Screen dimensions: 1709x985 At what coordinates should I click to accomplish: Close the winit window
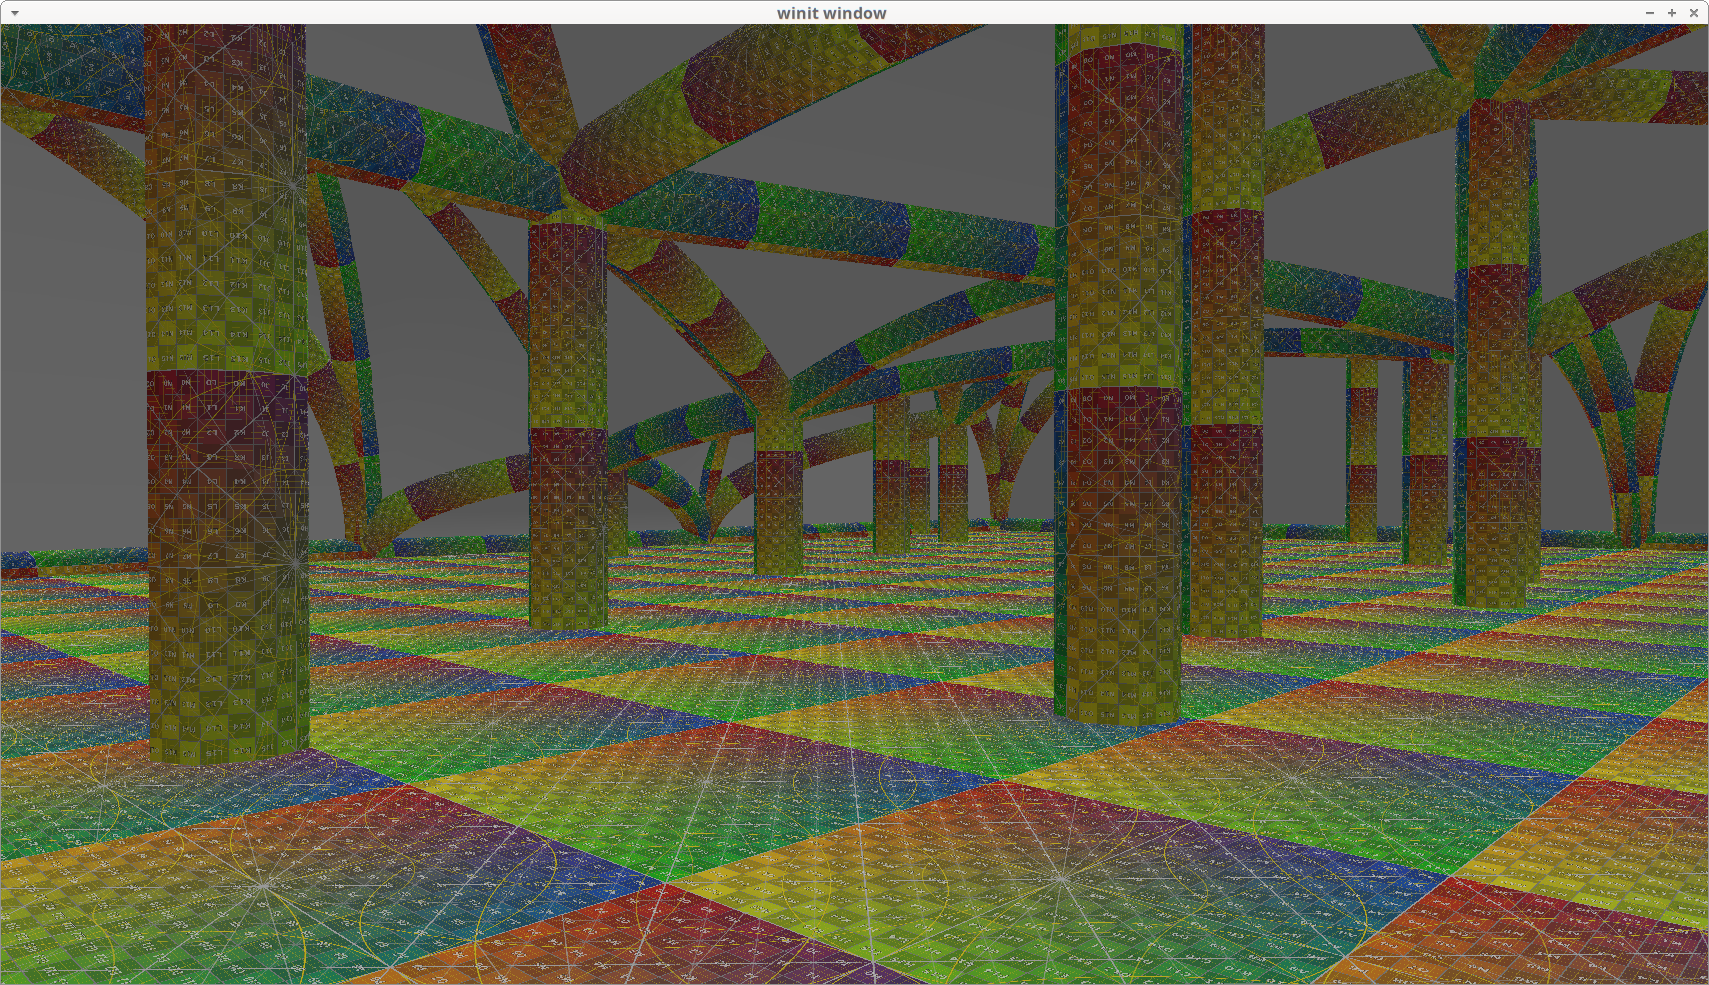coord(1694,13)
